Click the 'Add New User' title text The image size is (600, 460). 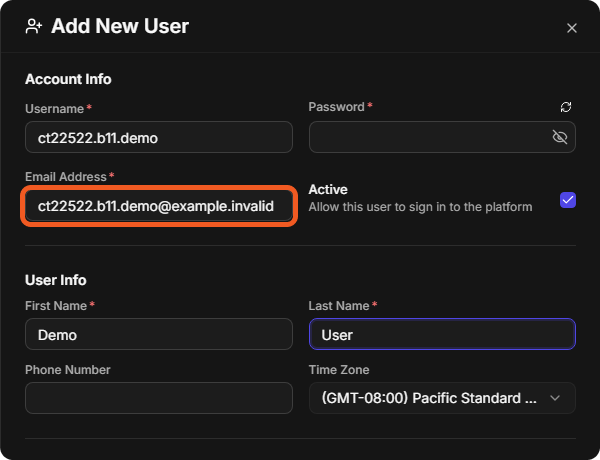[120, 26]
